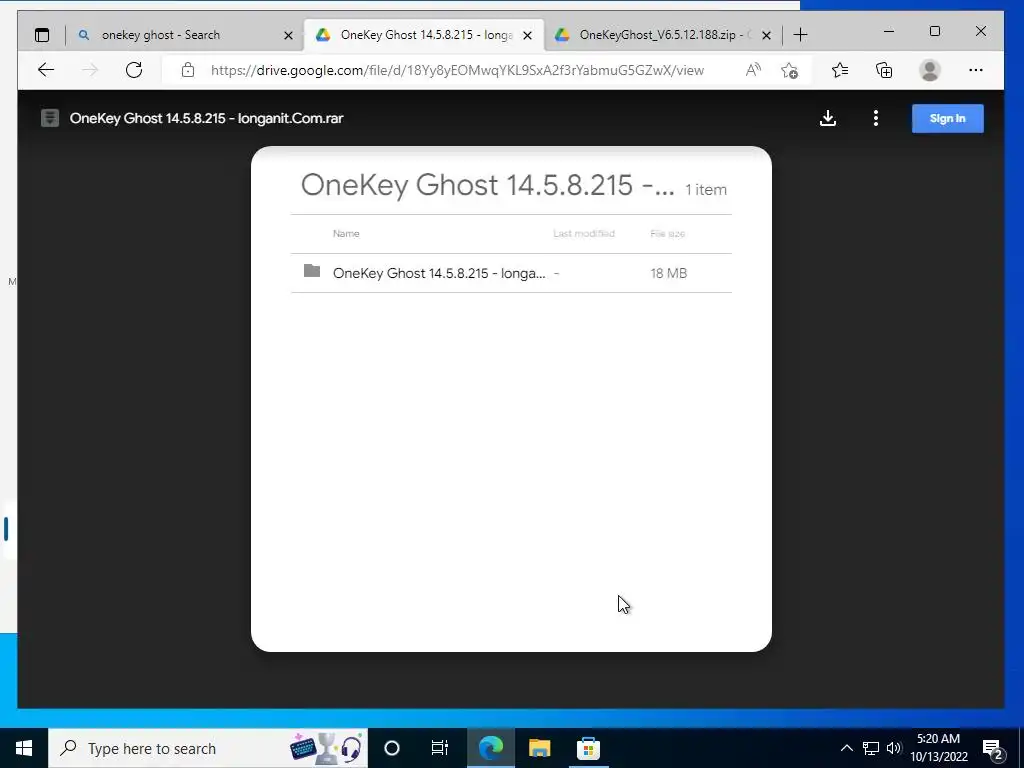Click the Name column header
Screen dimensions: 1024x768
(346, 233)
